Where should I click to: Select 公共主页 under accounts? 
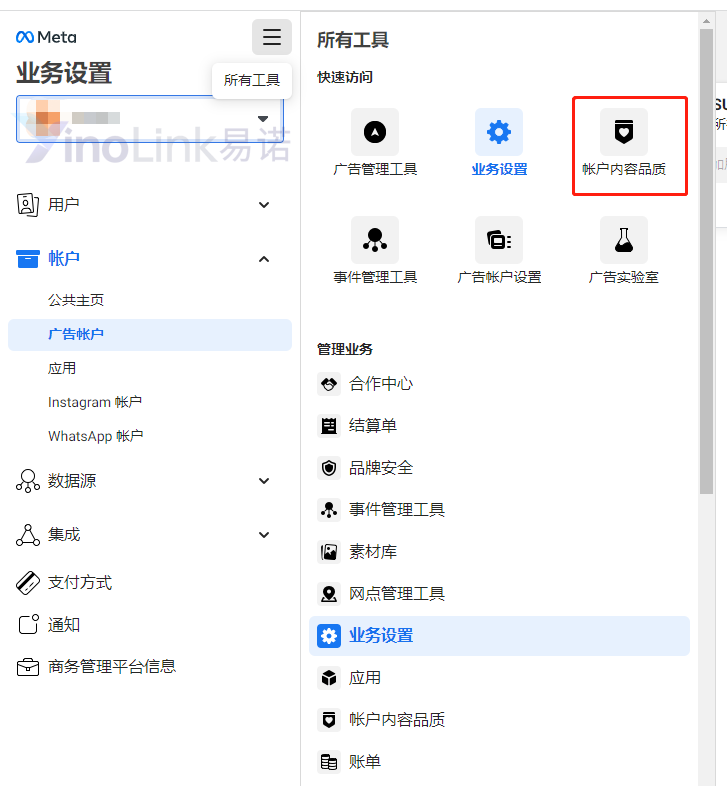76,300
